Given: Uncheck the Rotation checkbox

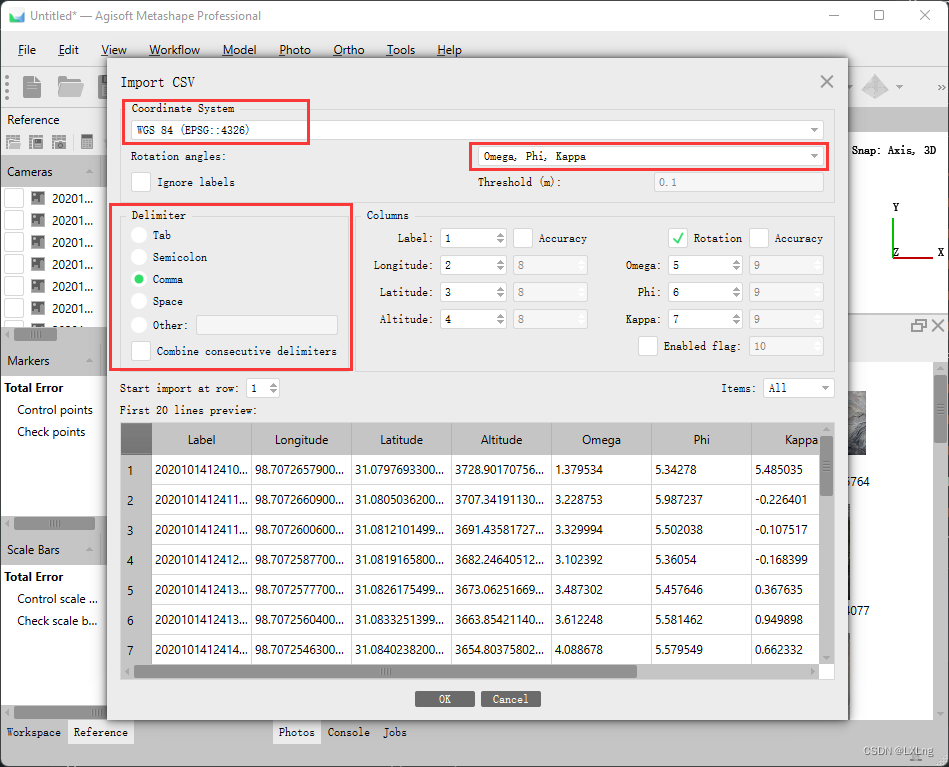Looking at the screenshot, I should pos(678,238).
